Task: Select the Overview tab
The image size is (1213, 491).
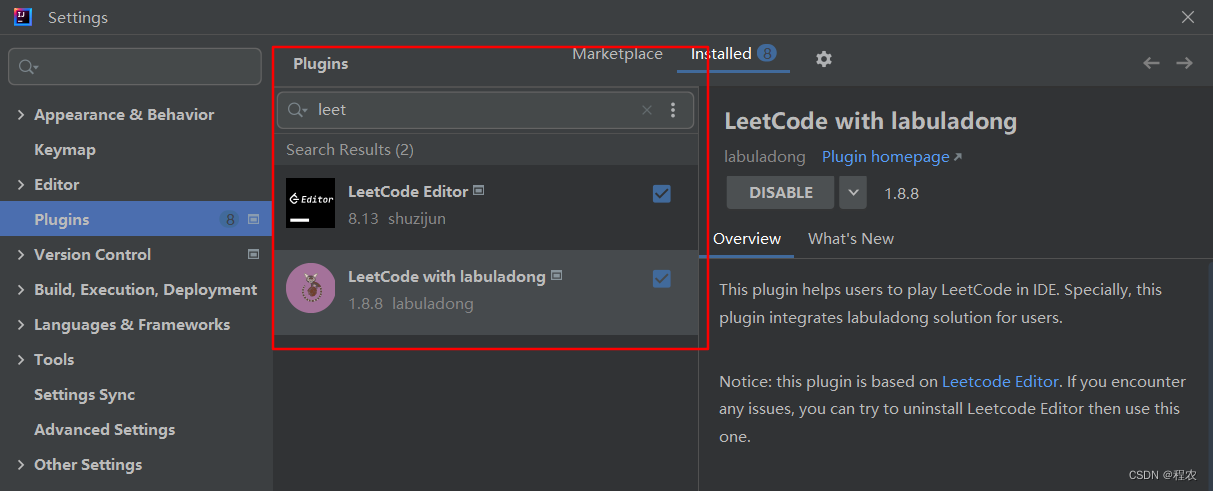Action: 747,238
